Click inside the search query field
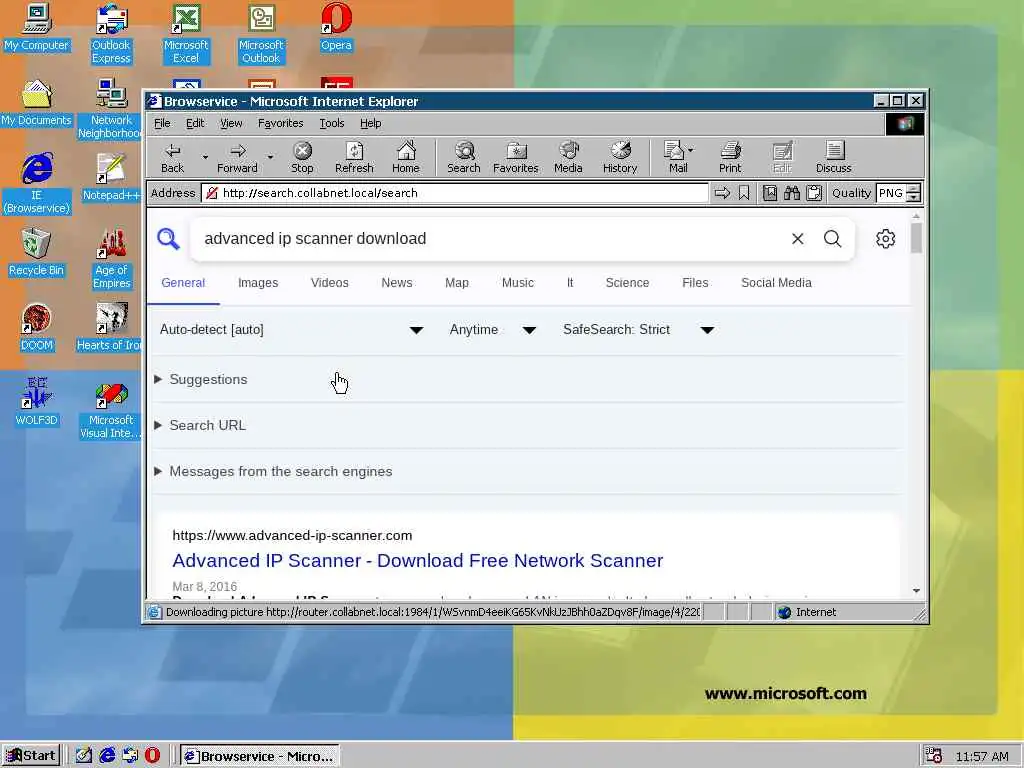The height and width of the screenshot is (768, 1024). pos(490,238)
